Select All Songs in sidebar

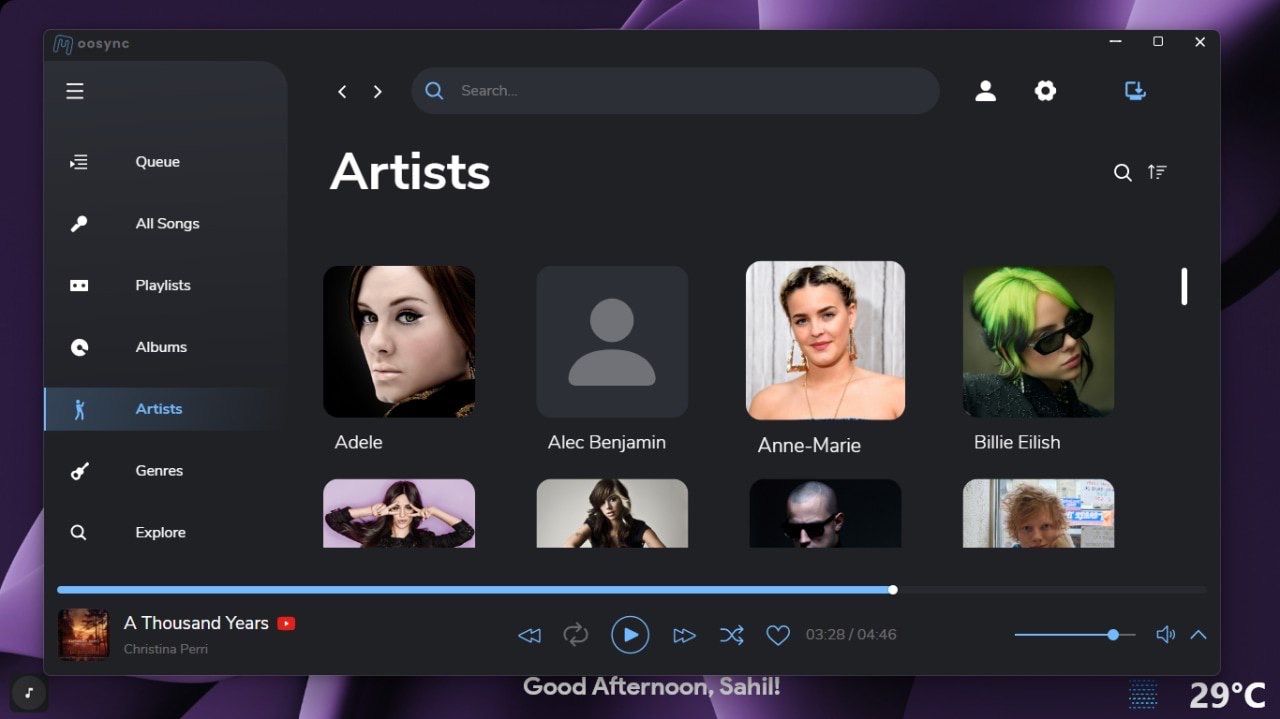(166, 224)
